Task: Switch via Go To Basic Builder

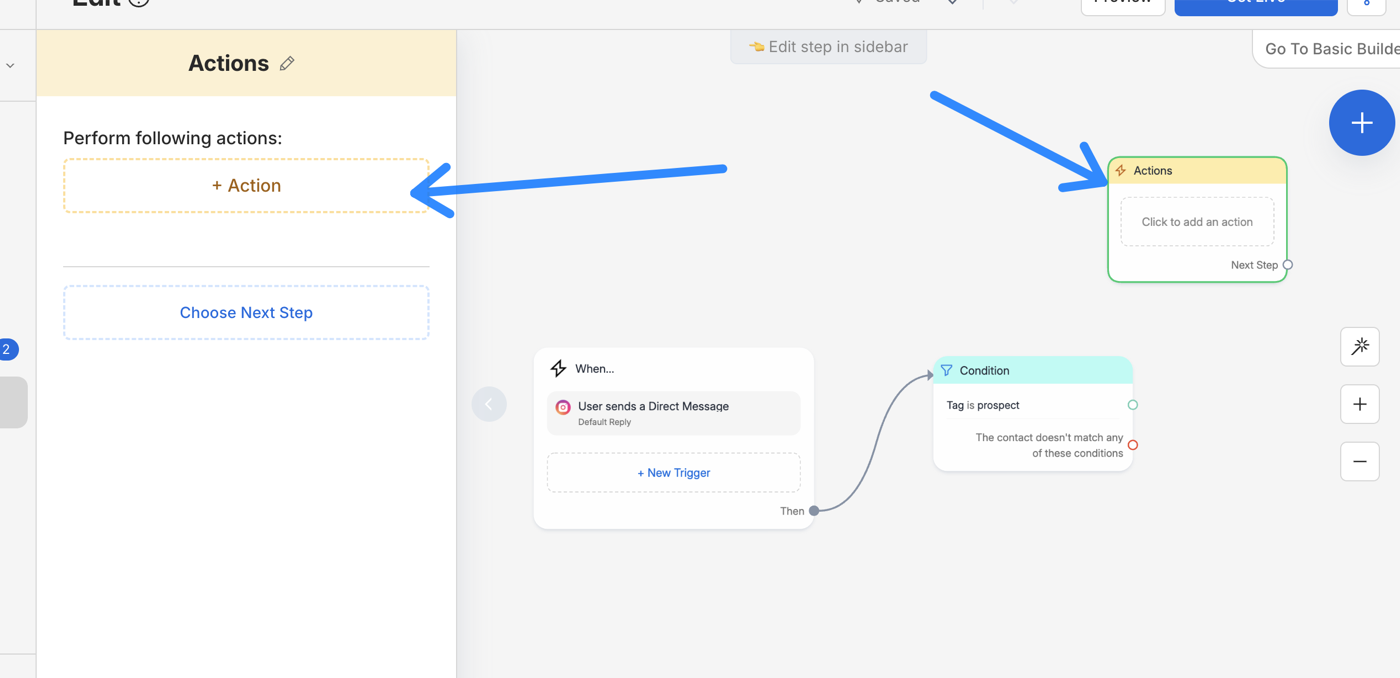Action: point(1330,49)
